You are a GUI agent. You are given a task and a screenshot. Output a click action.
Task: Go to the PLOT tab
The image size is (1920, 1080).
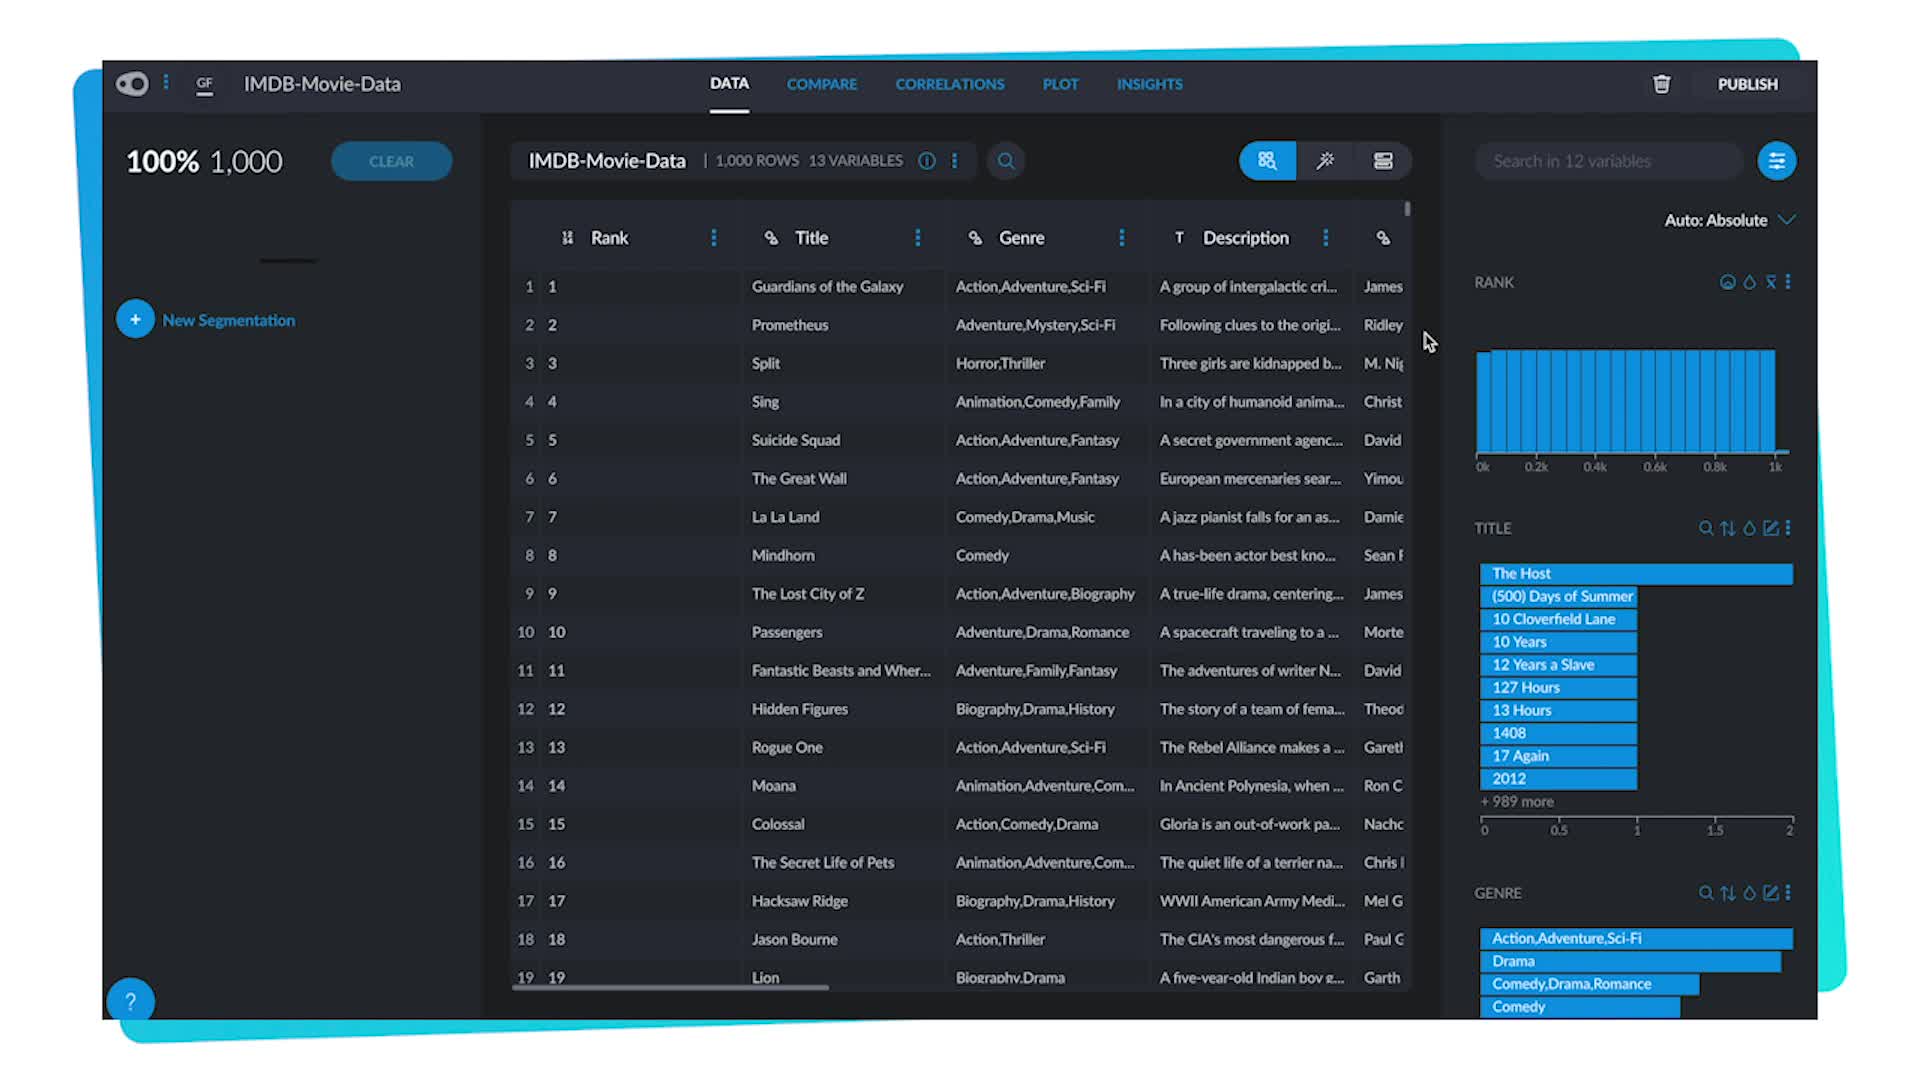pyautogui.click(x=1060, y=84)
